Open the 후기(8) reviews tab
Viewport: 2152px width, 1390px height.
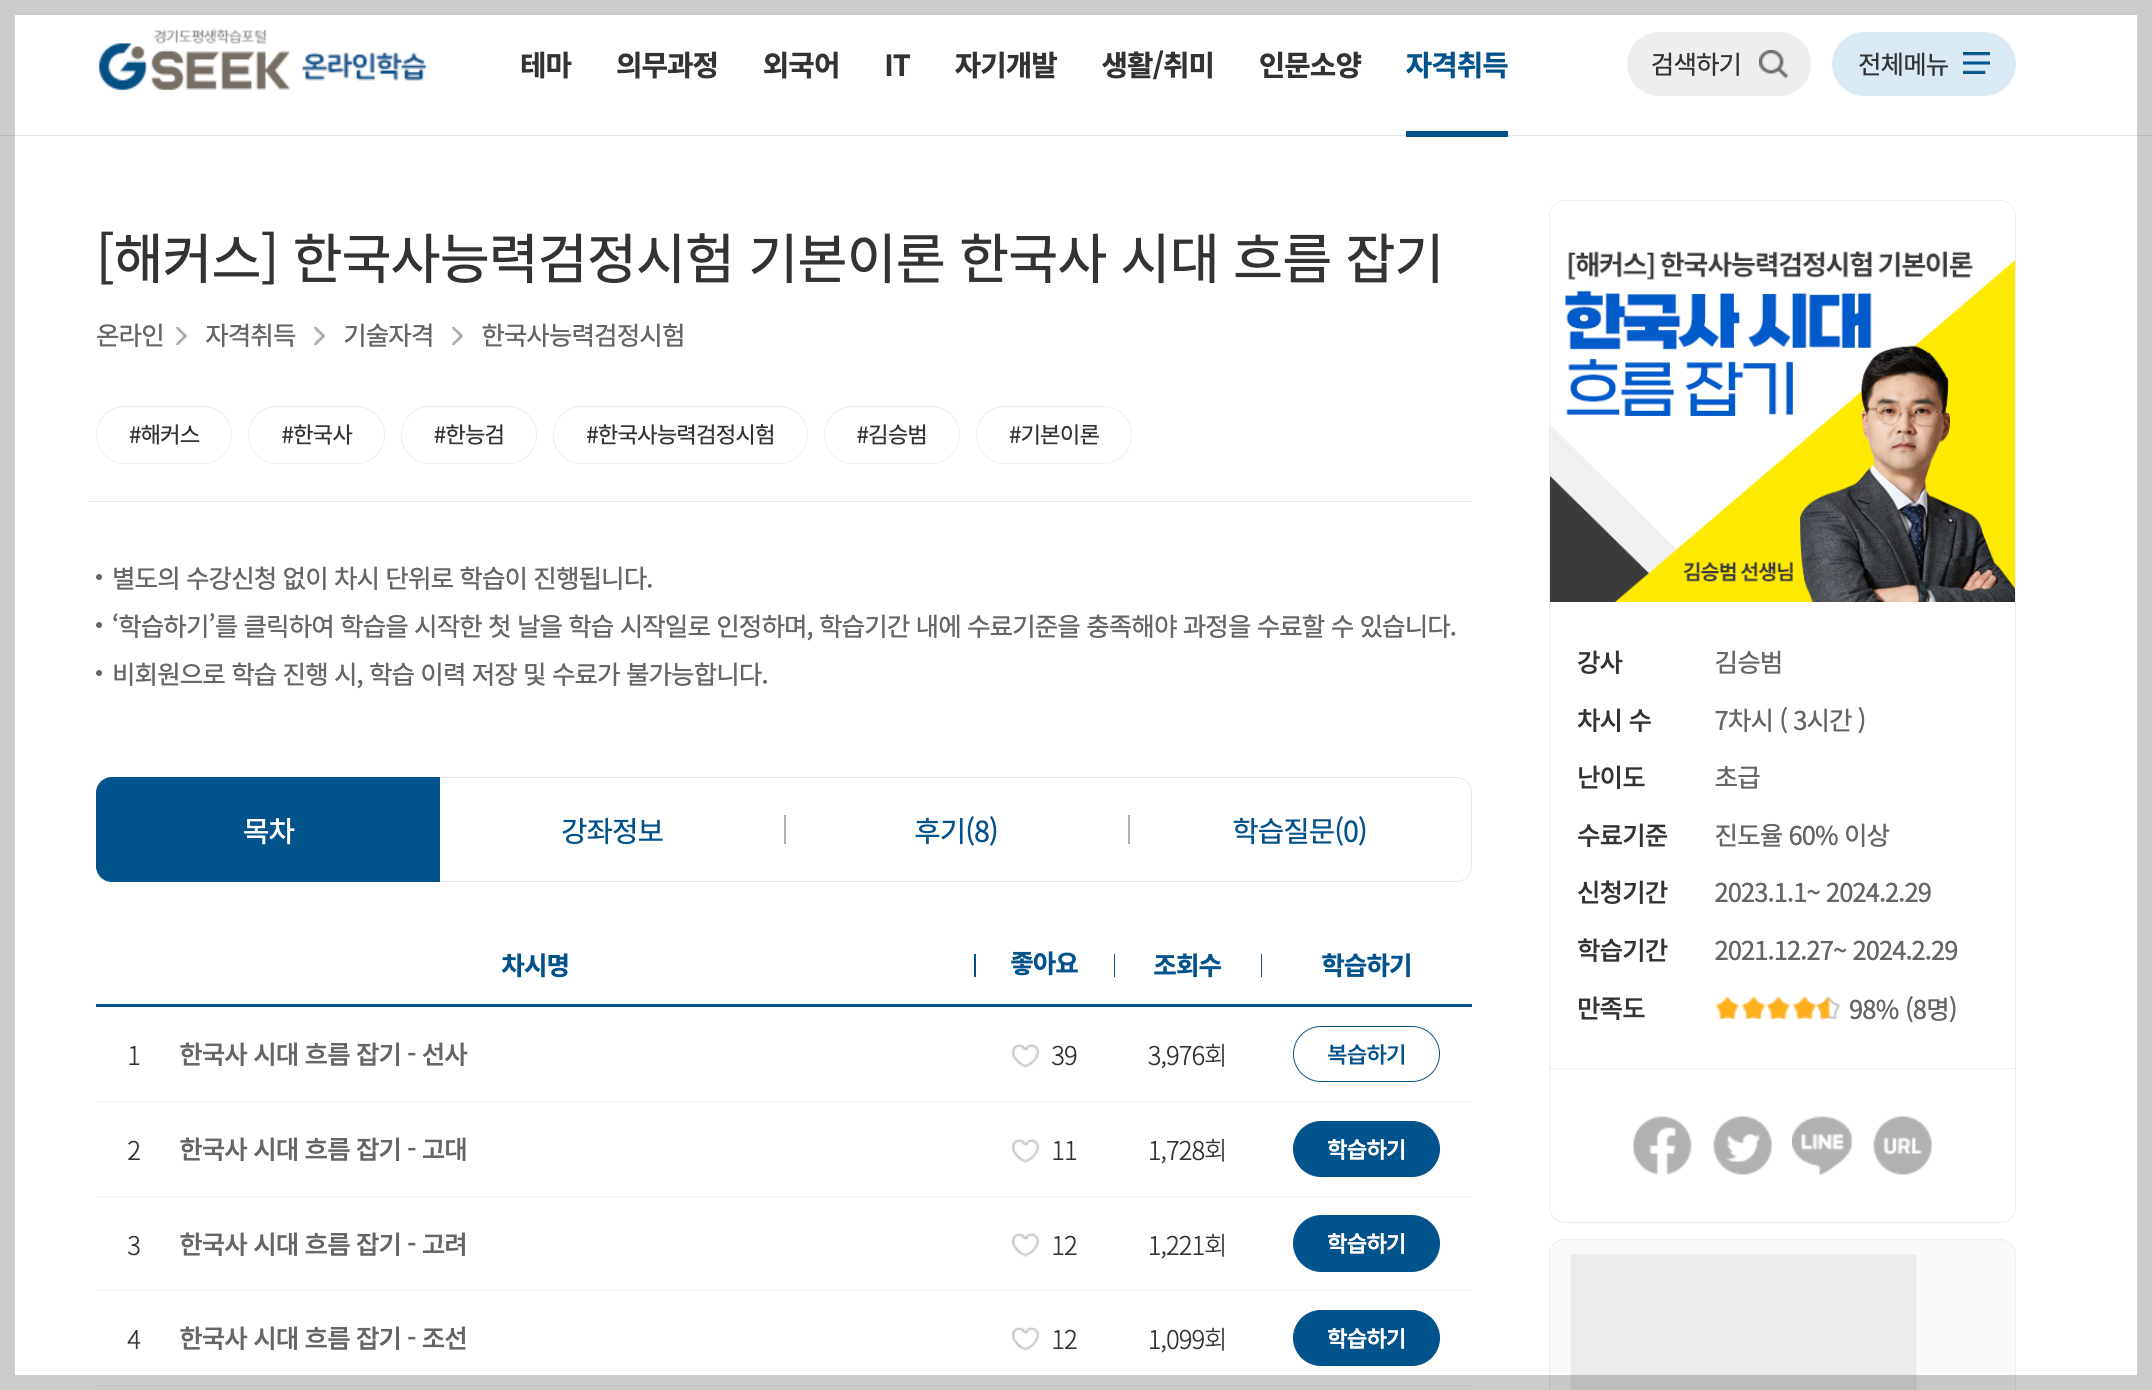pyautogui.click(x=956, y=830)
